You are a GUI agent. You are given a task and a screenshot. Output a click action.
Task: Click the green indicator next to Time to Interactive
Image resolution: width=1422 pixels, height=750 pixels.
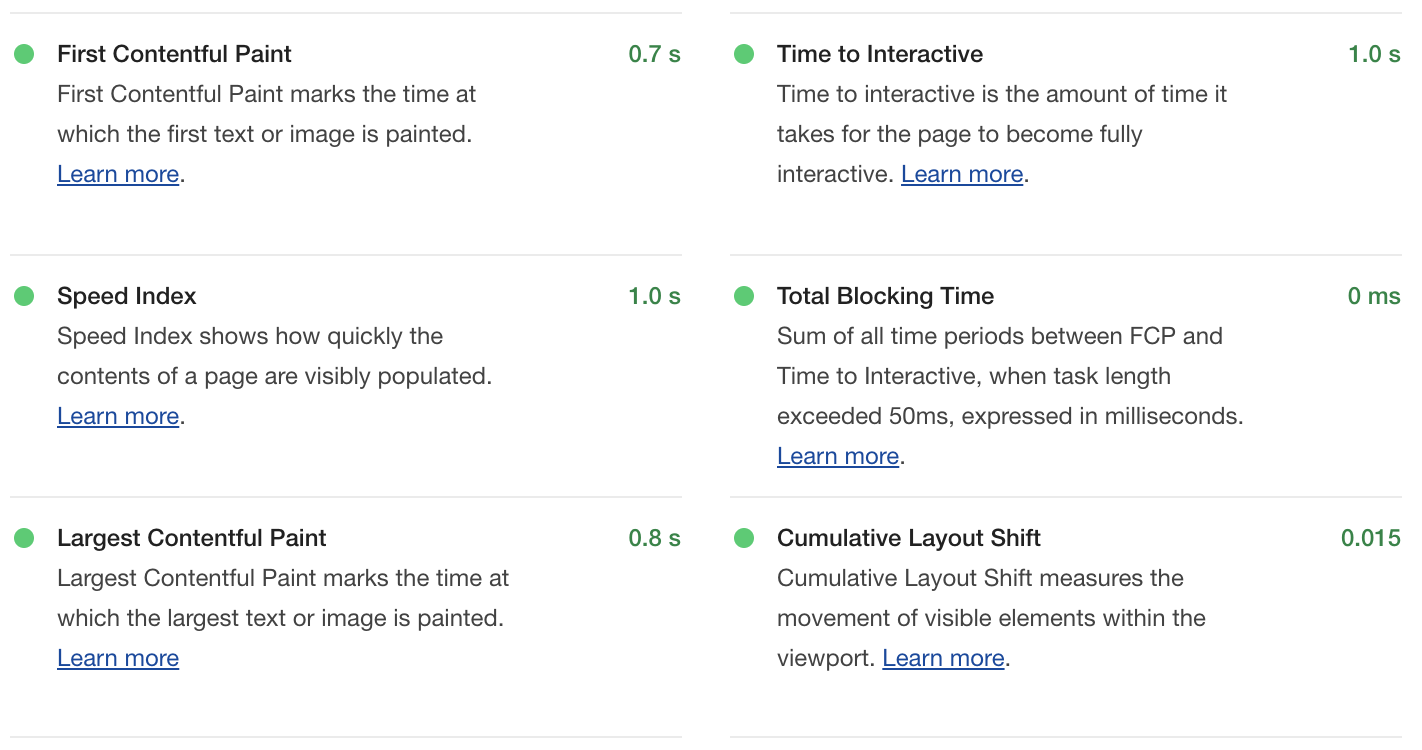(x=743, y=54)
